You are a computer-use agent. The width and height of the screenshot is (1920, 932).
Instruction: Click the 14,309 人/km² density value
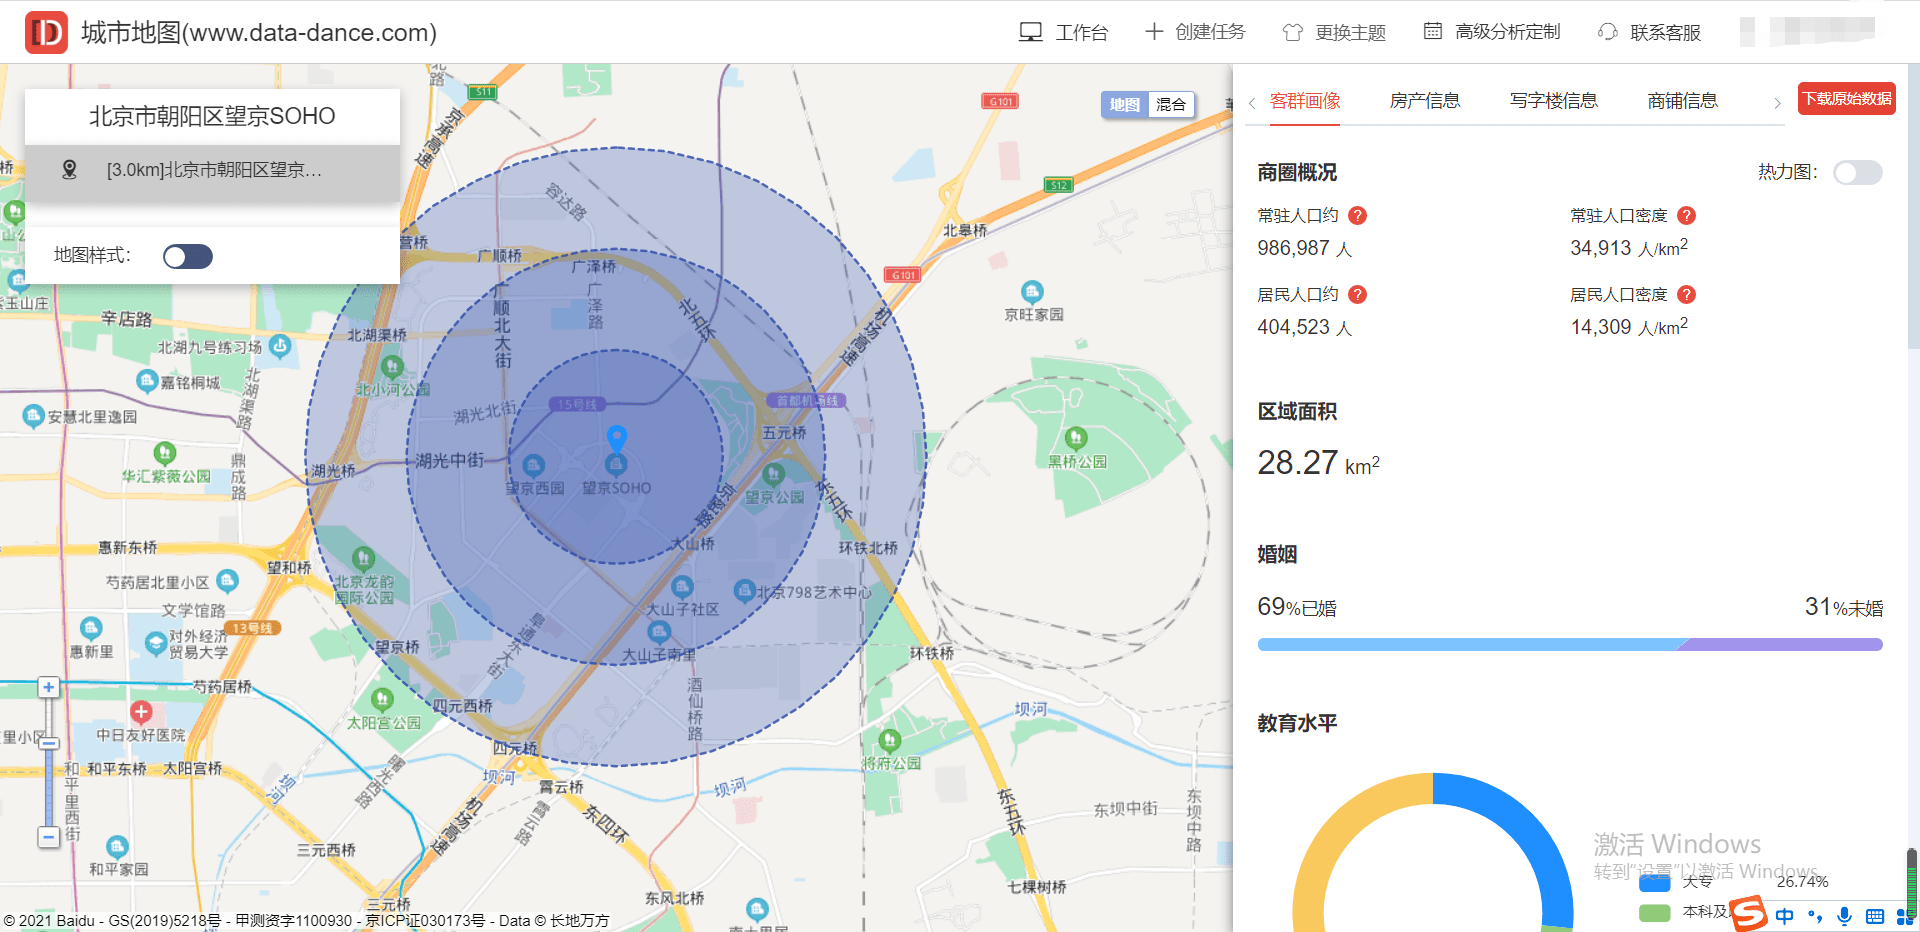1629,326
